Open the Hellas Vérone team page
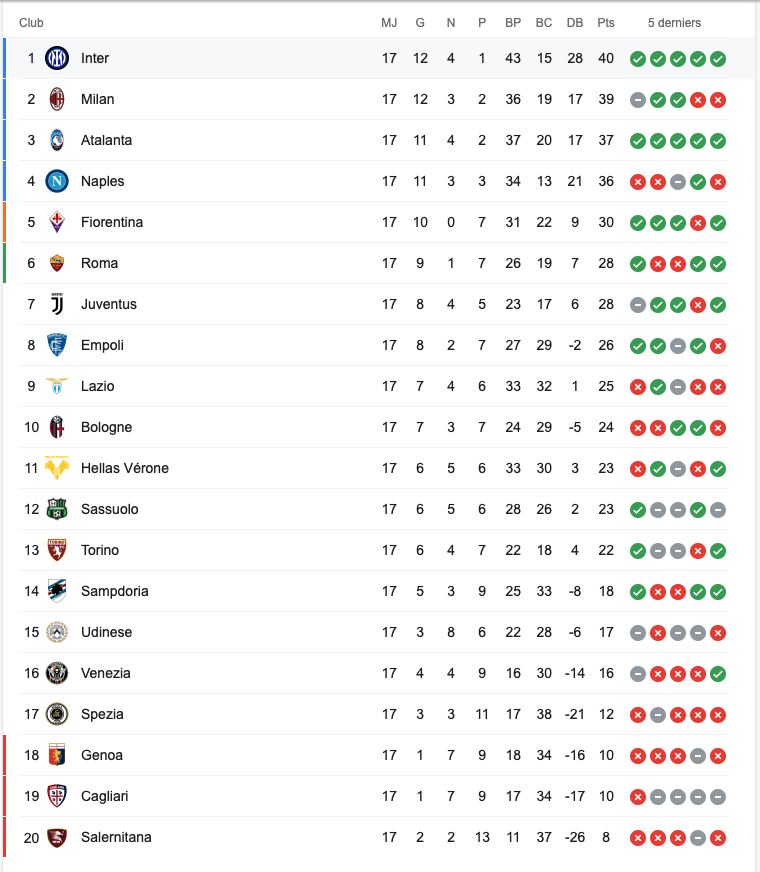This screenshot has width=760, height=872. click(x=124, y=468)
